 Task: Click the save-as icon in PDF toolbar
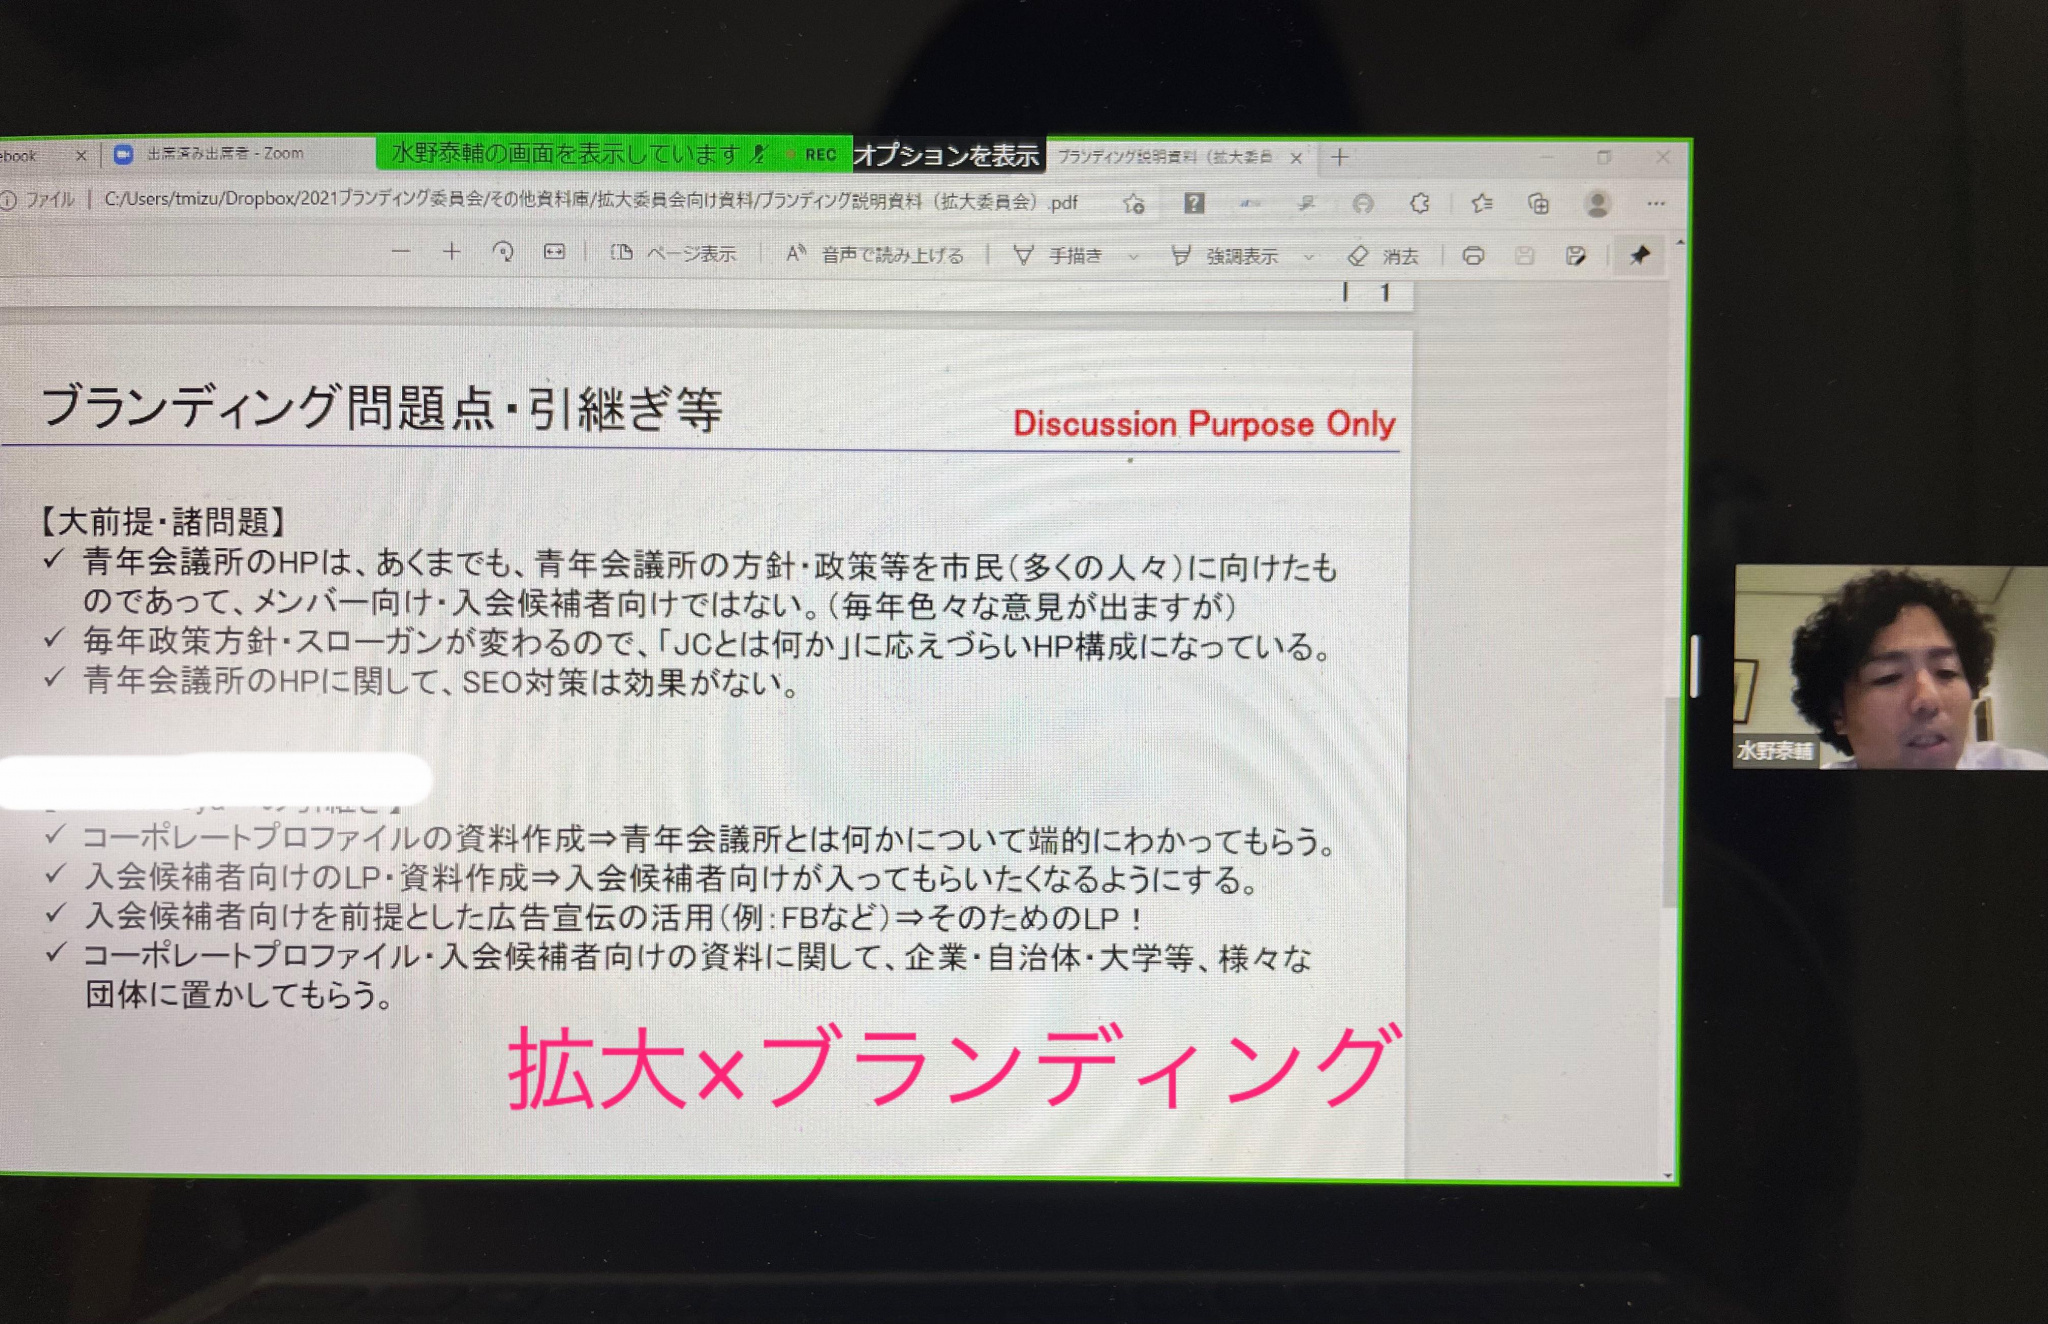click(1576, 256)
